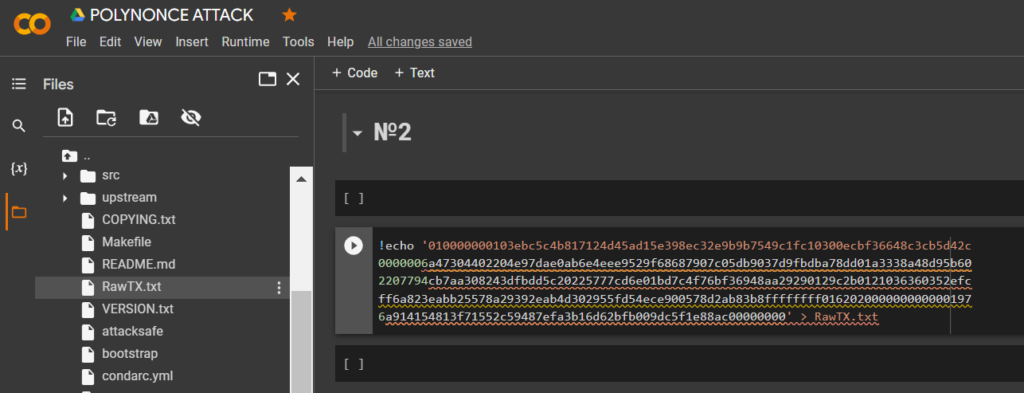1024x393 pixels.
Task: Click the Mount Drive icon
Action: coord(148,118)
